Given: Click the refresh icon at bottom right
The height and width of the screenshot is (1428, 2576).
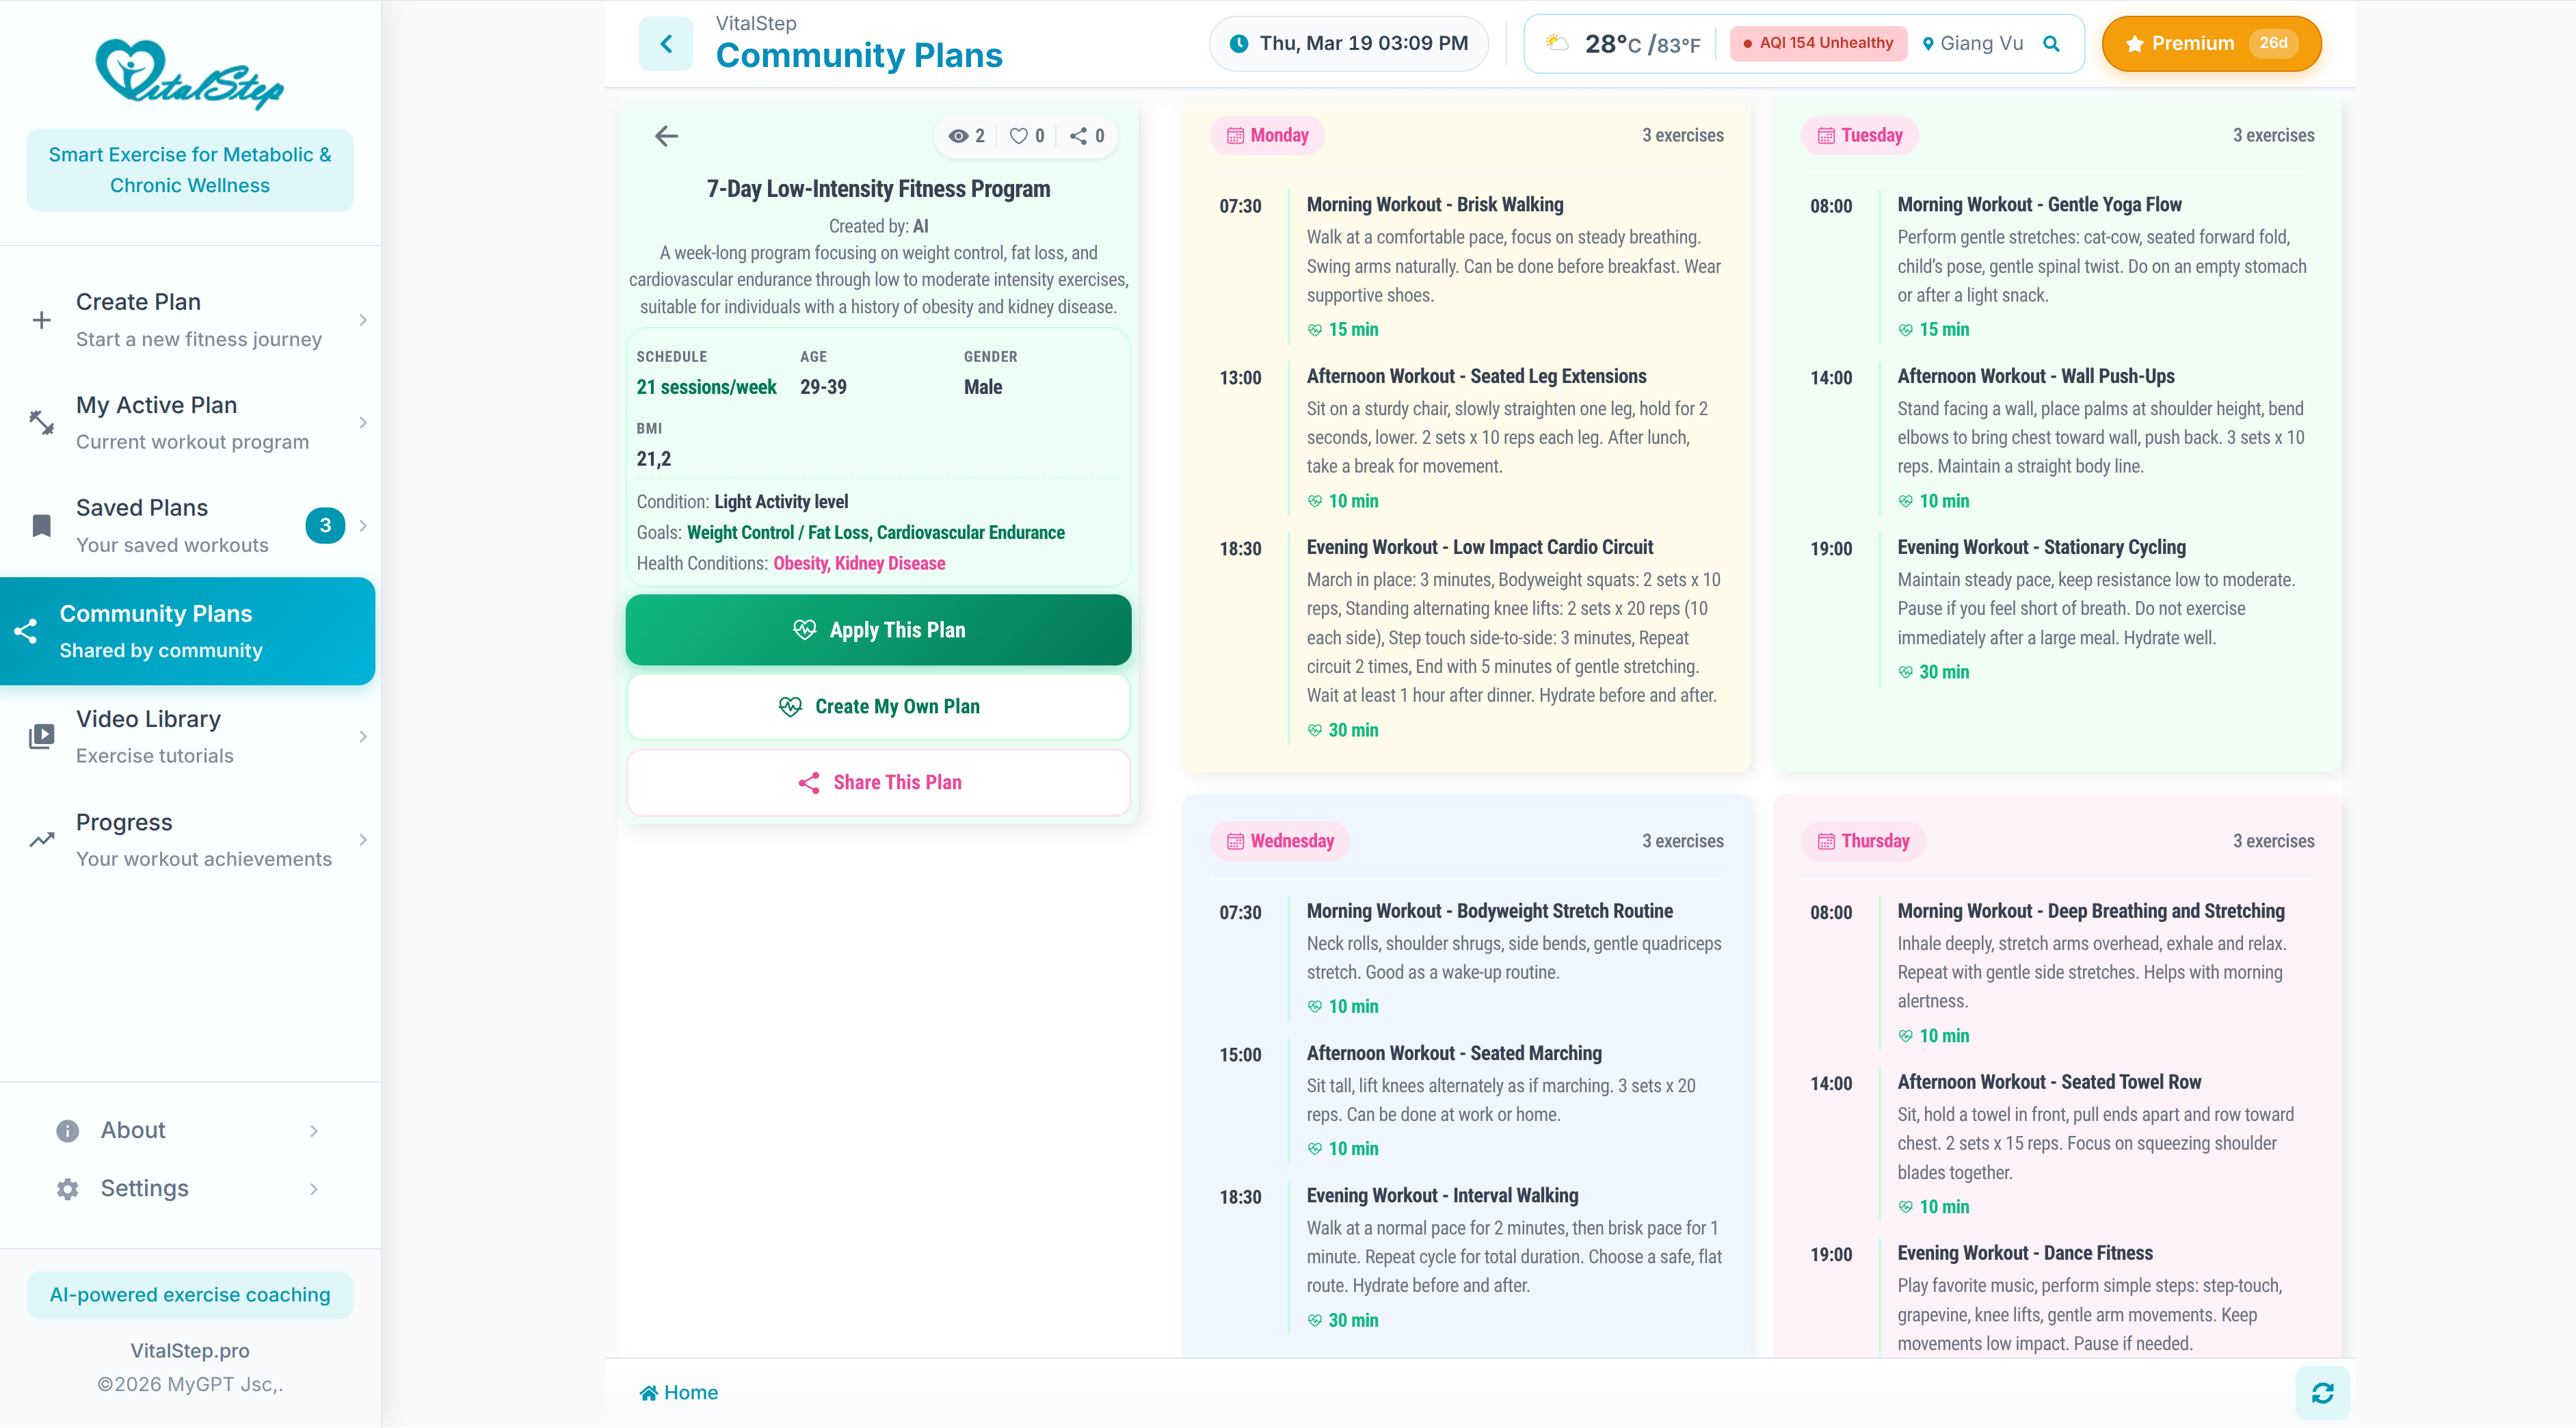Looking at the screenshot, I should click(x=2322, y=1392).
